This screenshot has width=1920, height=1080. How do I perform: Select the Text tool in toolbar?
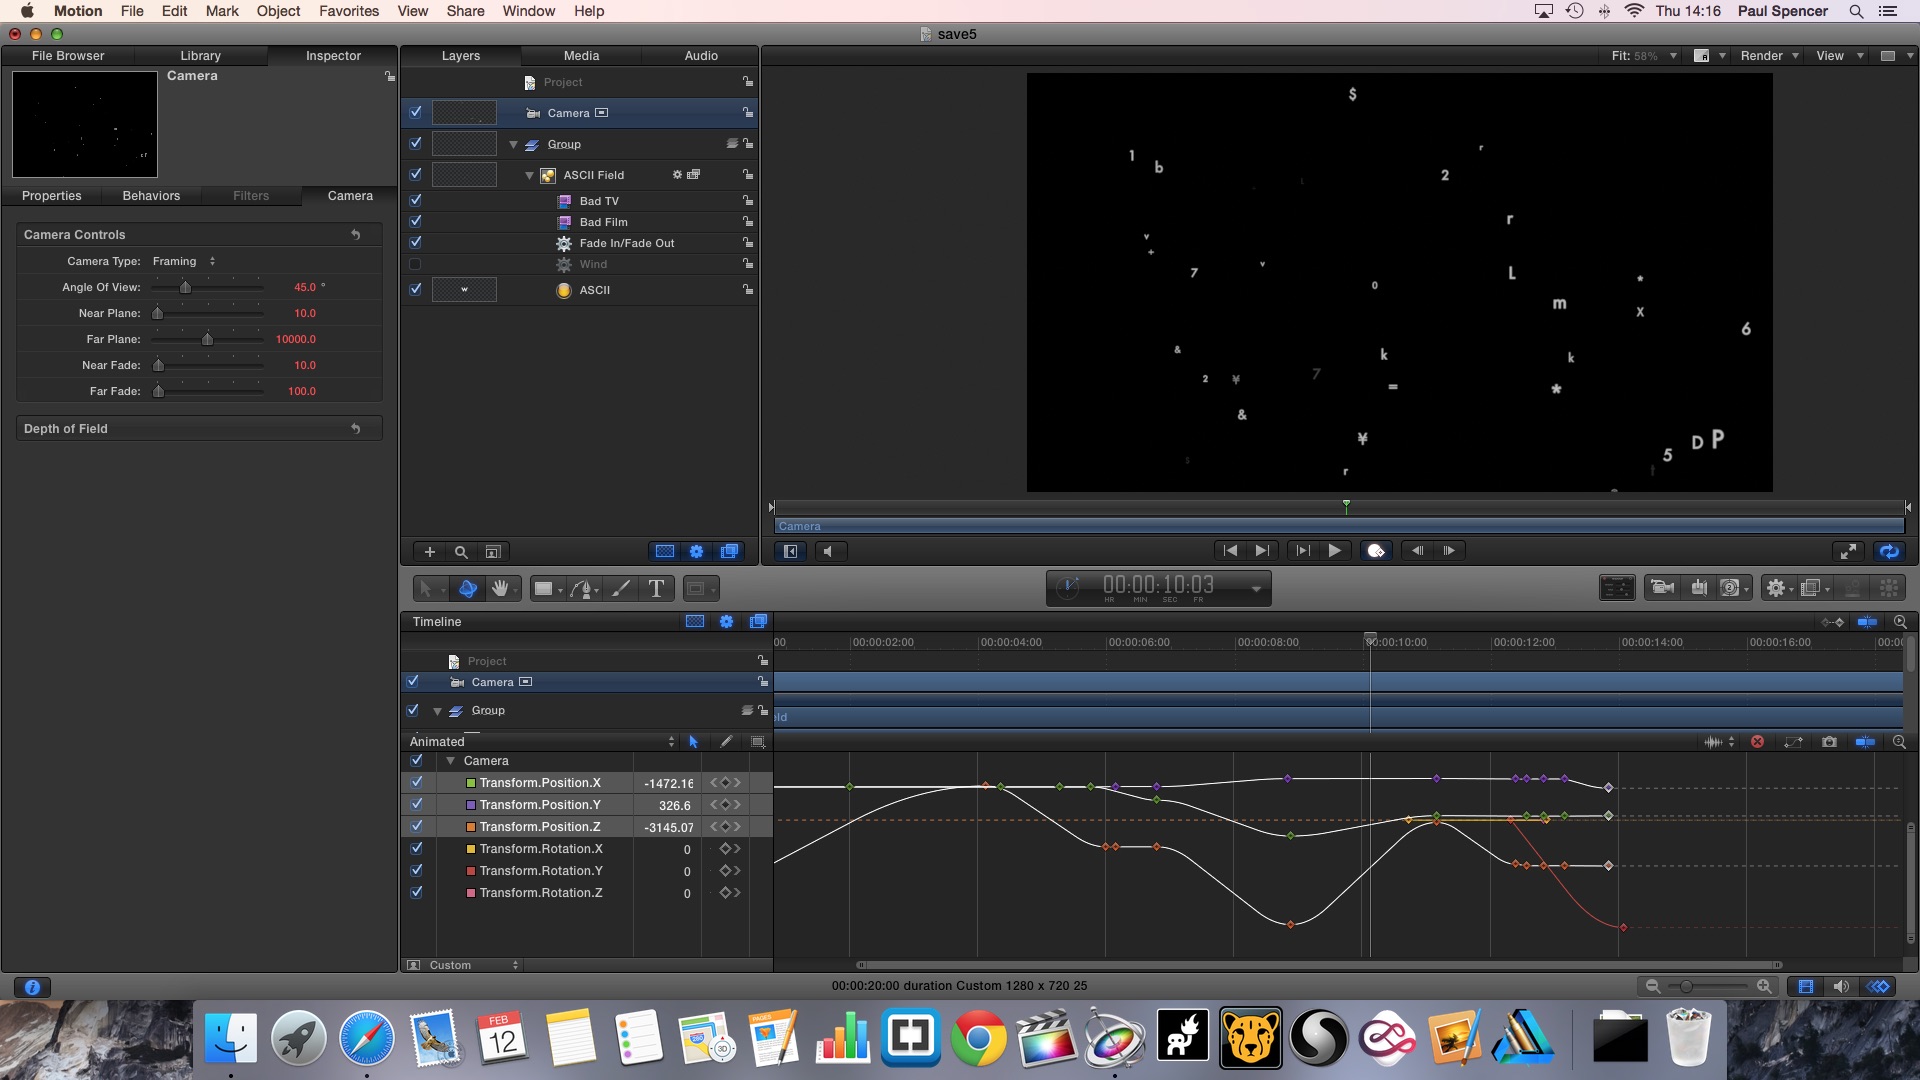(x=656, y=589)
